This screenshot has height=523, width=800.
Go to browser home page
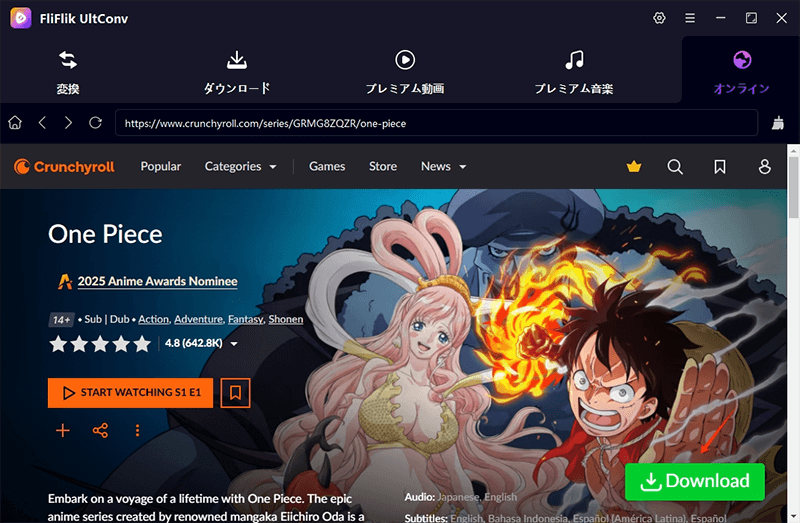(15, 123)
